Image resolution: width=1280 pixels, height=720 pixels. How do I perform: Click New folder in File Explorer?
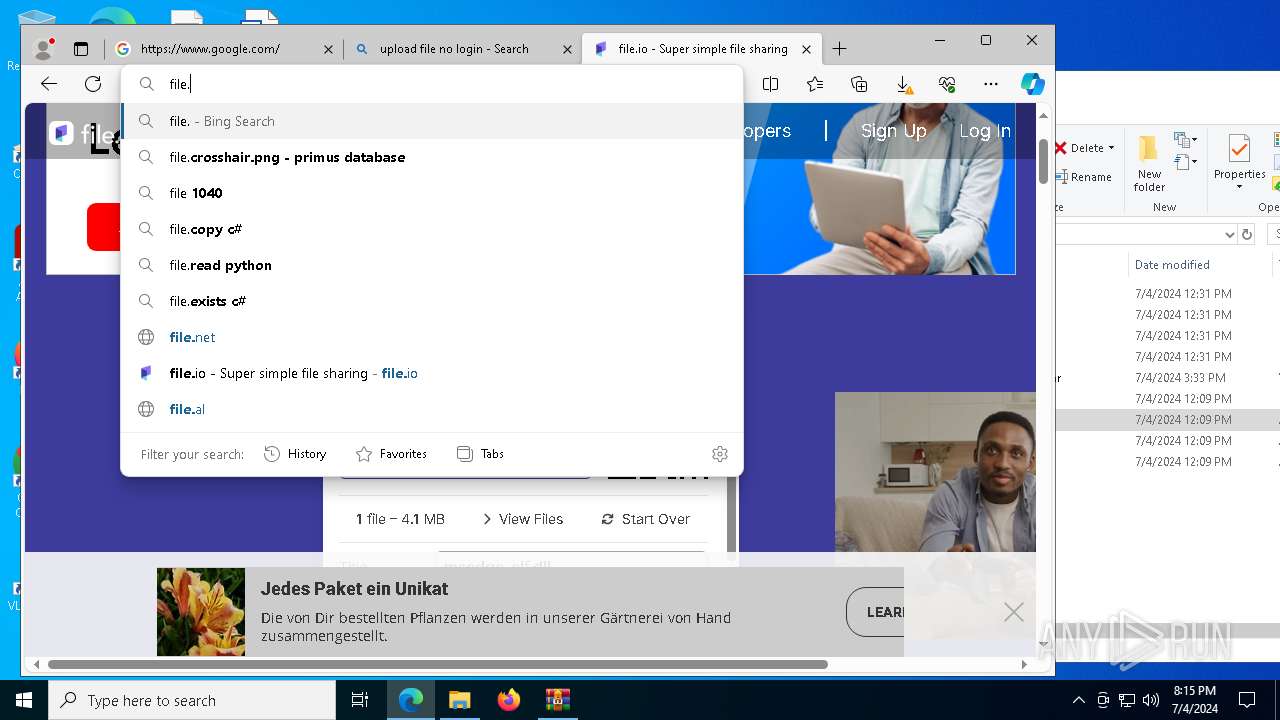click(x=1149, y=164)
